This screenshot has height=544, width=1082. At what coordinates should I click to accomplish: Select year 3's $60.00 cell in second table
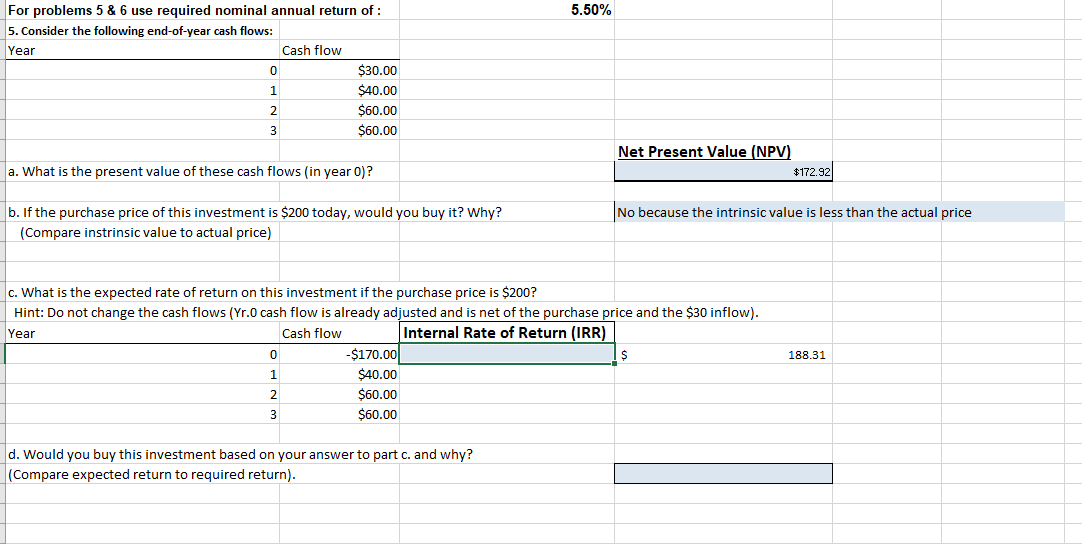pos(339,415)
